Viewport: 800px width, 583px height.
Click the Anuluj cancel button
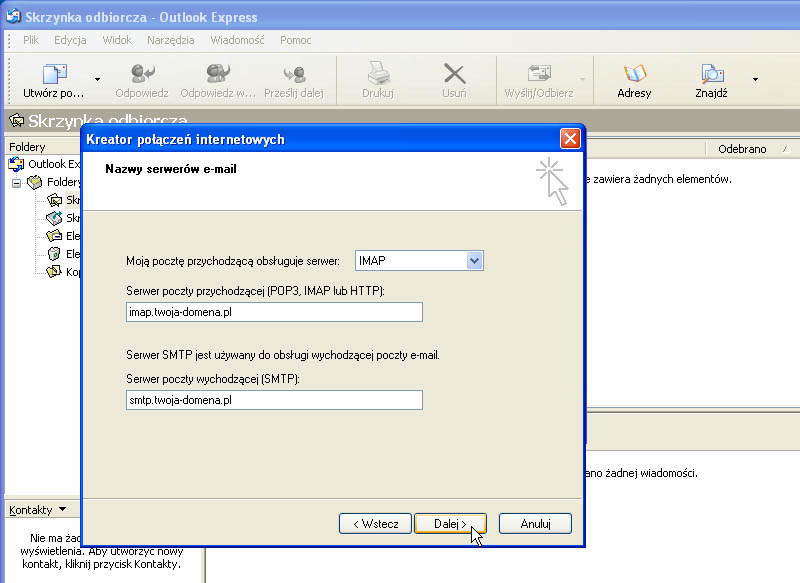(x=535, y=524)
